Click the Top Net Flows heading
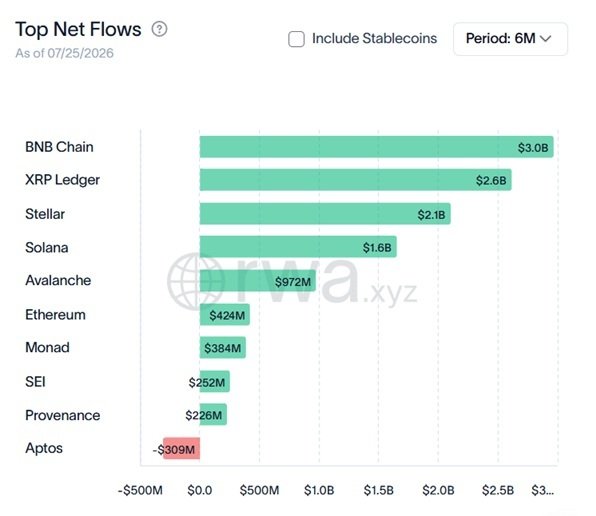 pyautogui.click(x=78, y=30)
